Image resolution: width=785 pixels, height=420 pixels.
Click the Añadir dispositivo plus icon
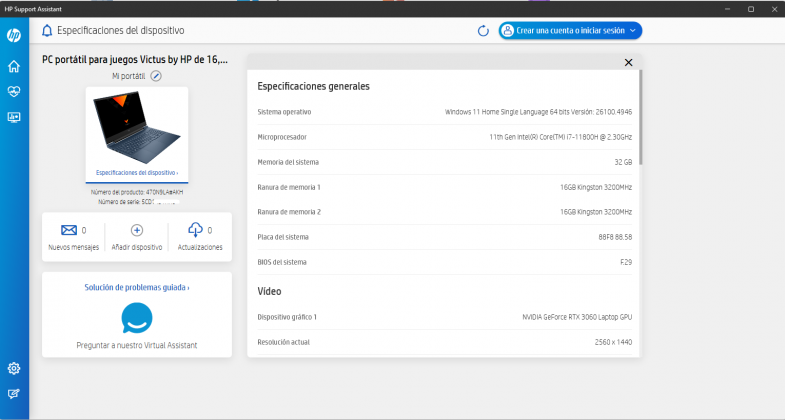coord(137,230)
